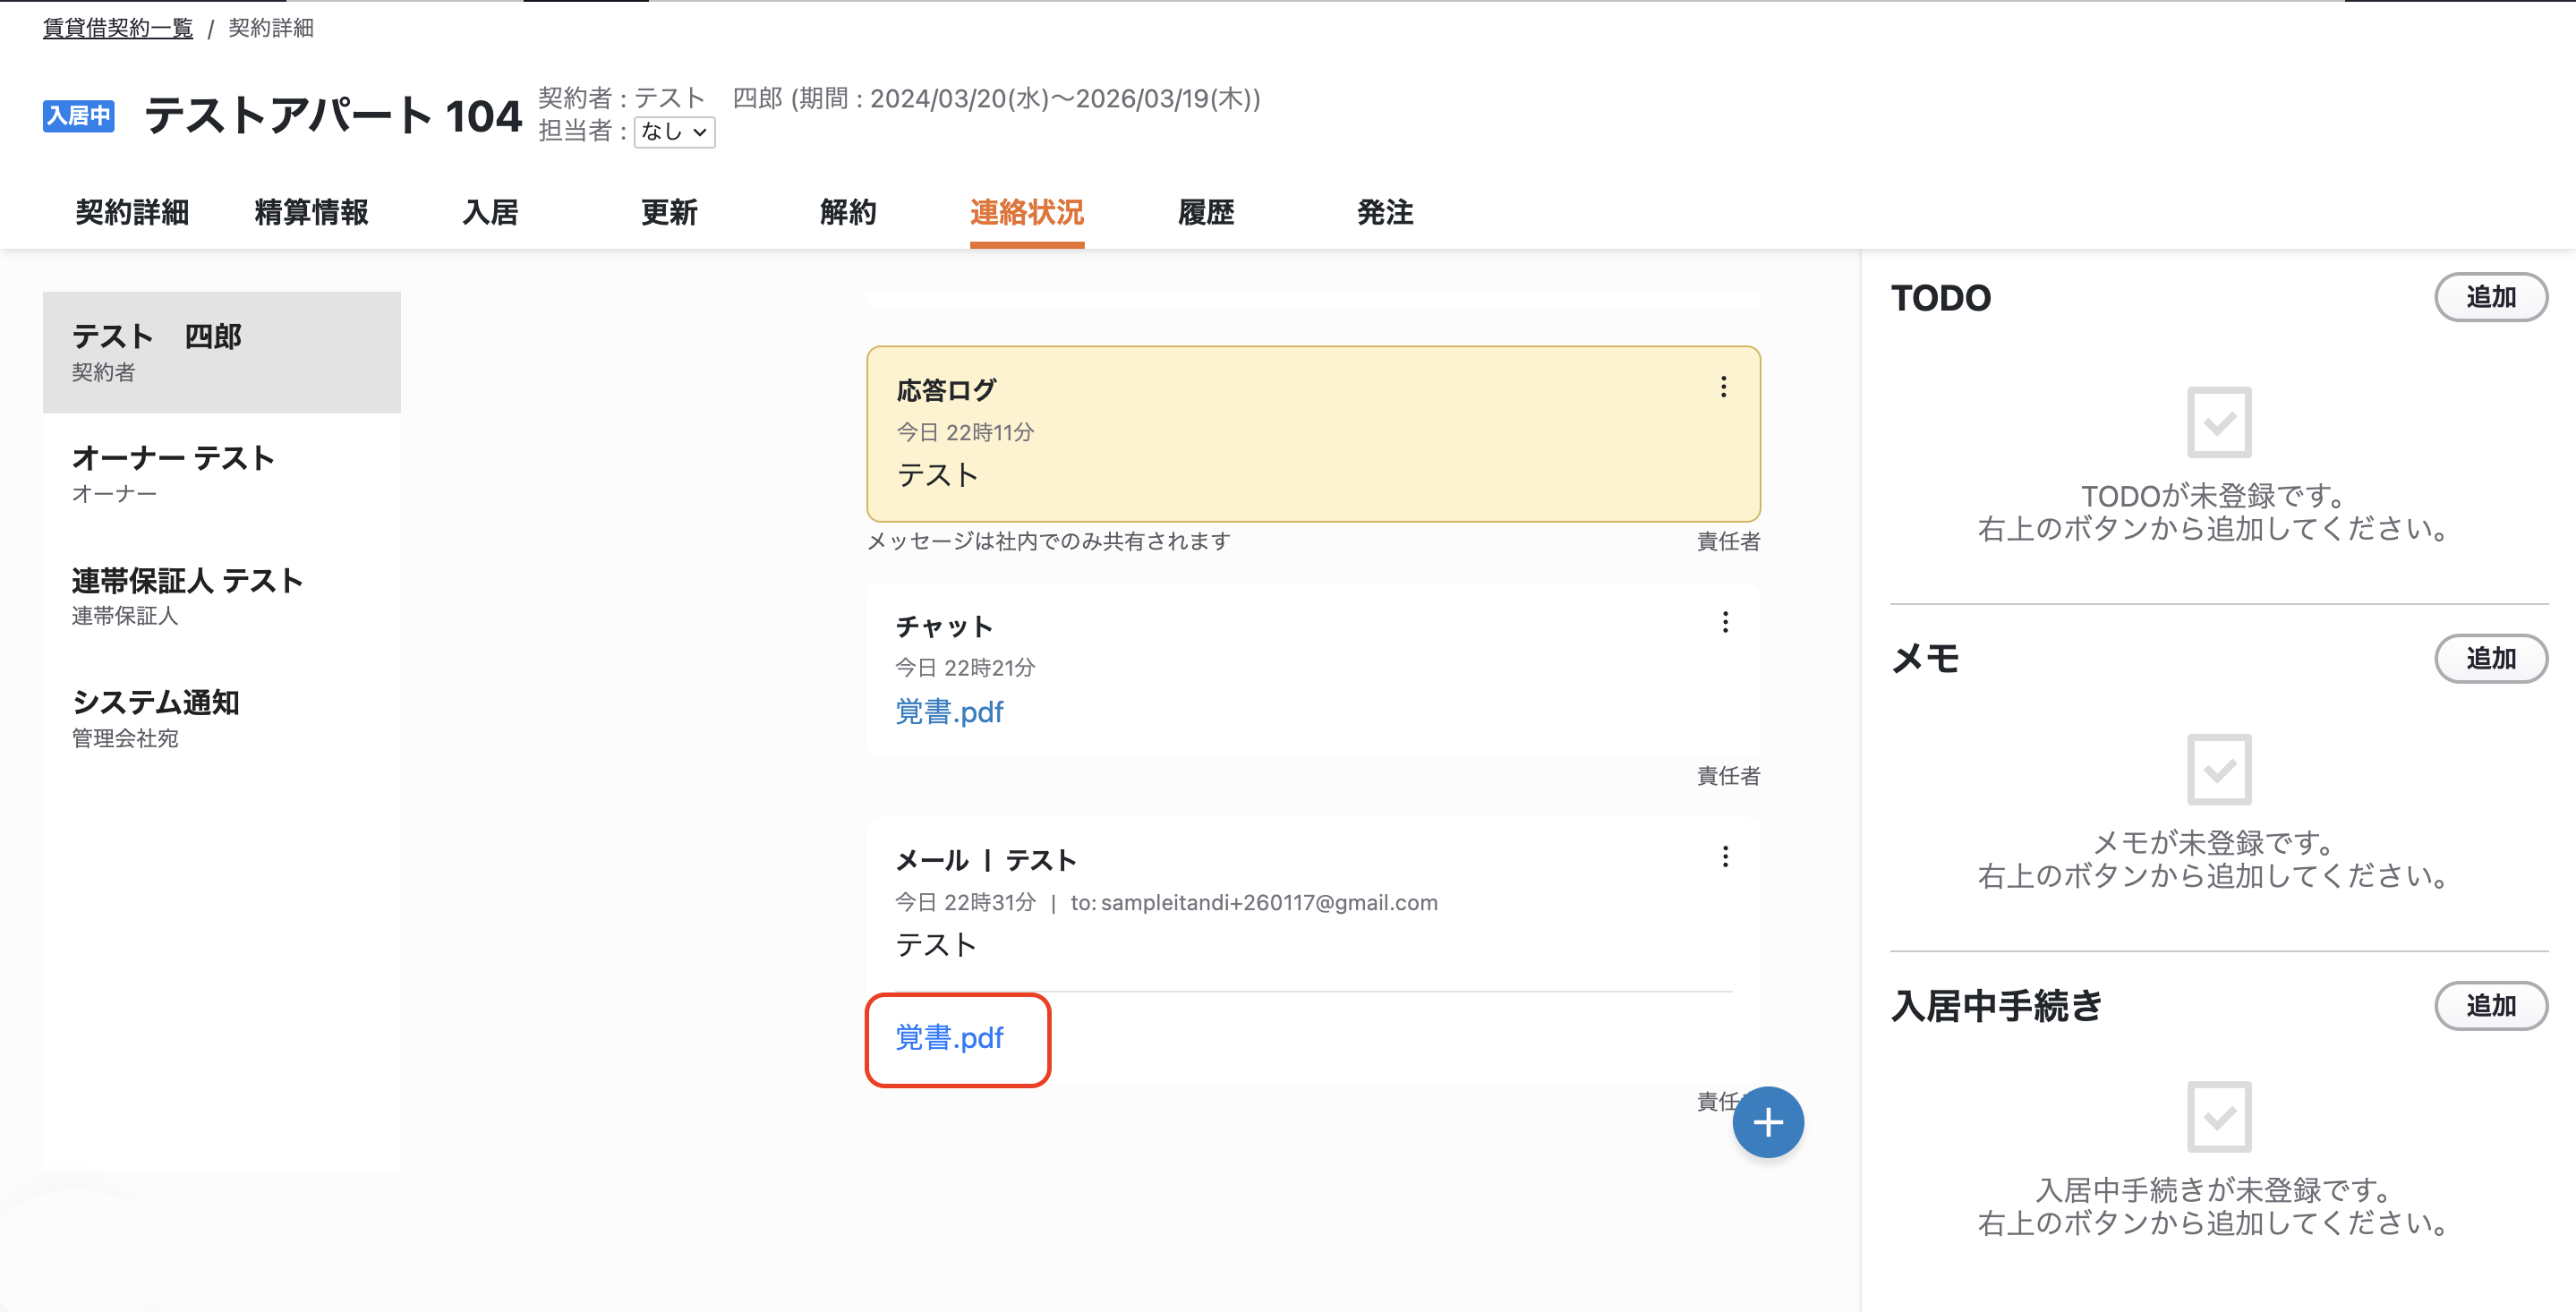Image resolution: width=2576 pixels, height=1312 pixels.
Task: Switch to the 発注 tab
Action: (x=1385, y=212)
